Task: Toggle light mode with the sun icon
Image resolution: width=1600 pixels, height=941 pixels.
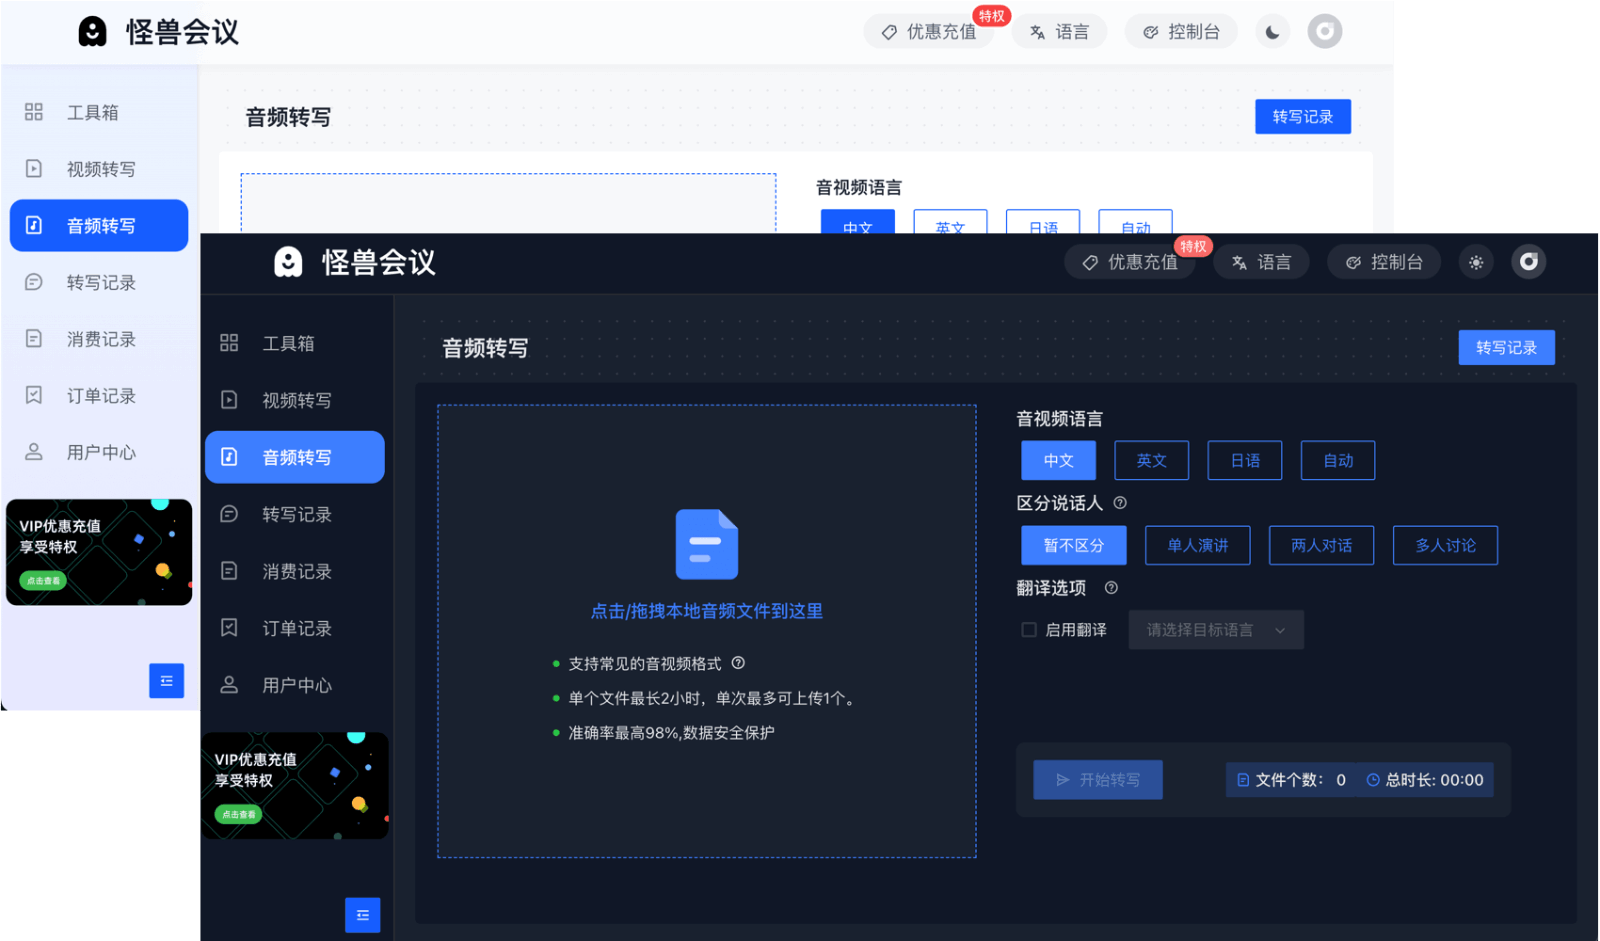Action: point(1476,262)
